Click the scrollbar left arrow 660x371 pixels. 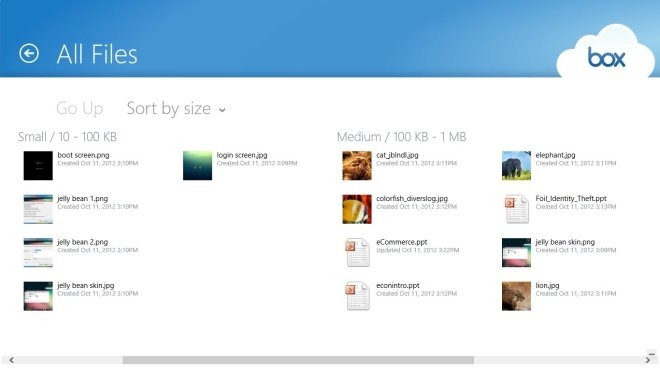[x=11, y=360]
